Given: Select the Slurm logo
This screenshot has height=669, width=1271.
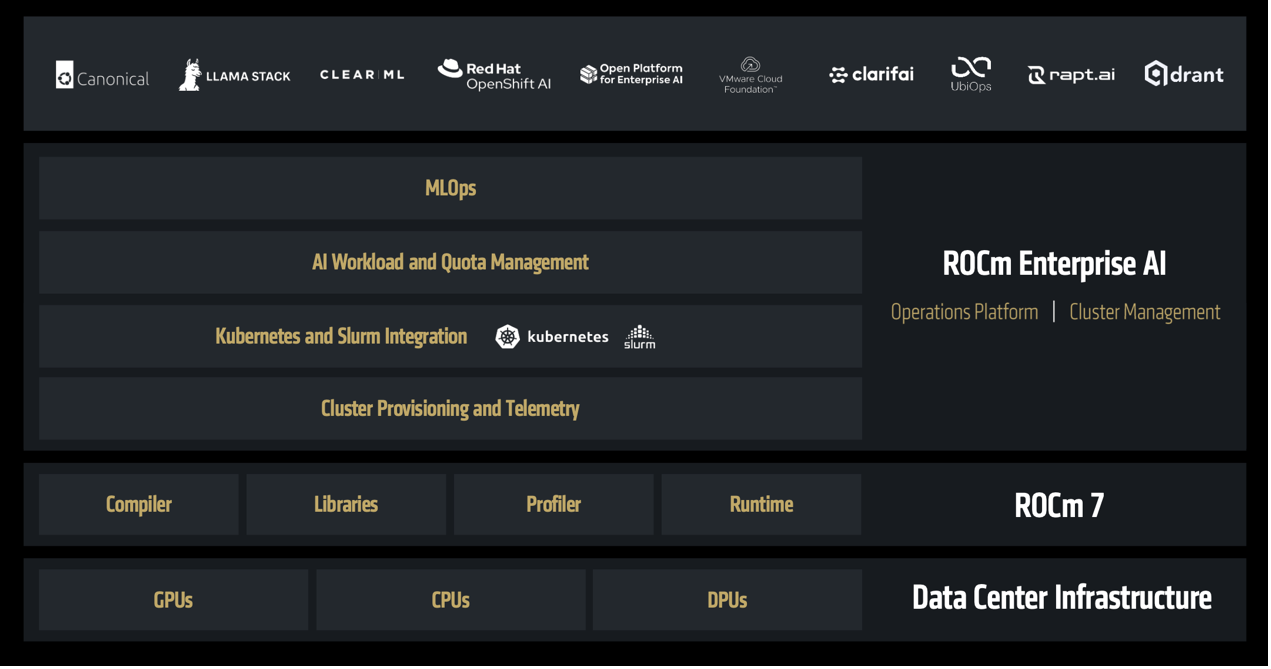Looking at the screenshot, I should (x=640, y=337).
